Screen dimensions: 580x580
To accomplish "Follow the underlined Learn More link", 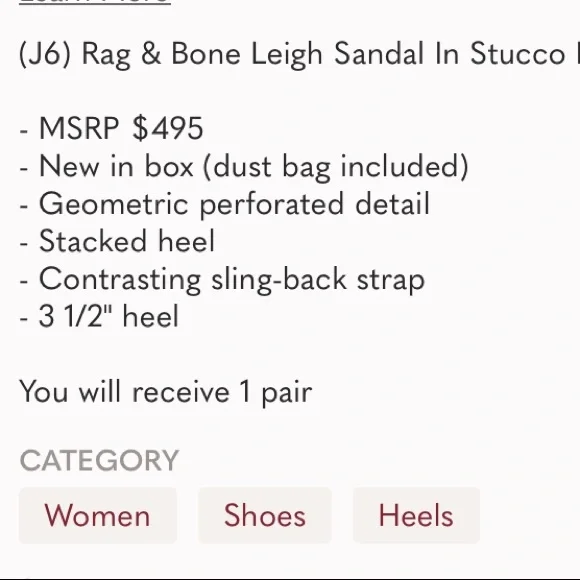I will click(x=95, y=2).
